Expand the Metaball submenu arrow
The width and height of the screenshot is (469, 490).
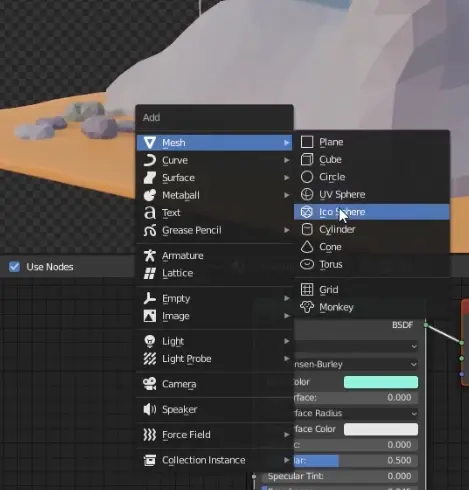point(287,195)
